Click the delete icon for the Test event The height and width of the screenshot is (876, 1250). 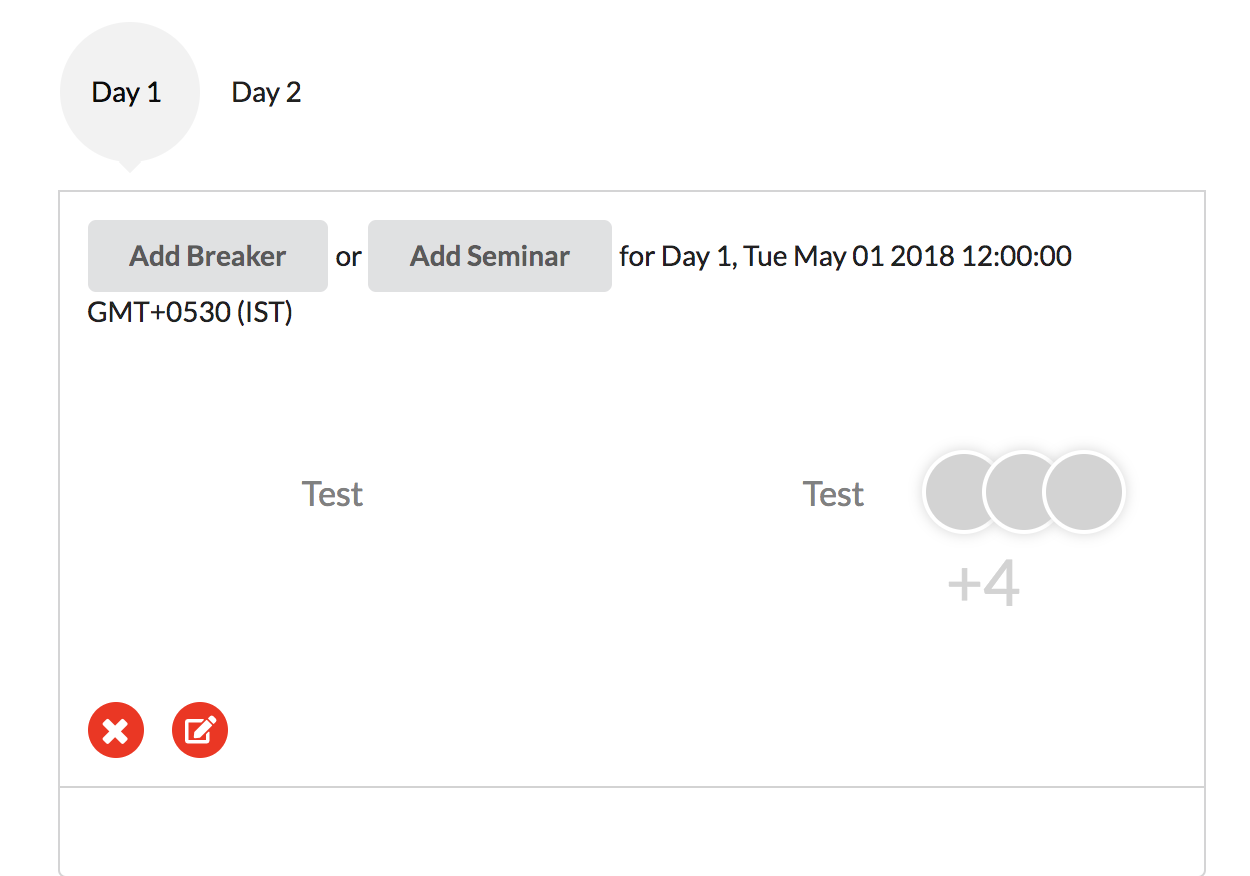[x=115, y=730]
